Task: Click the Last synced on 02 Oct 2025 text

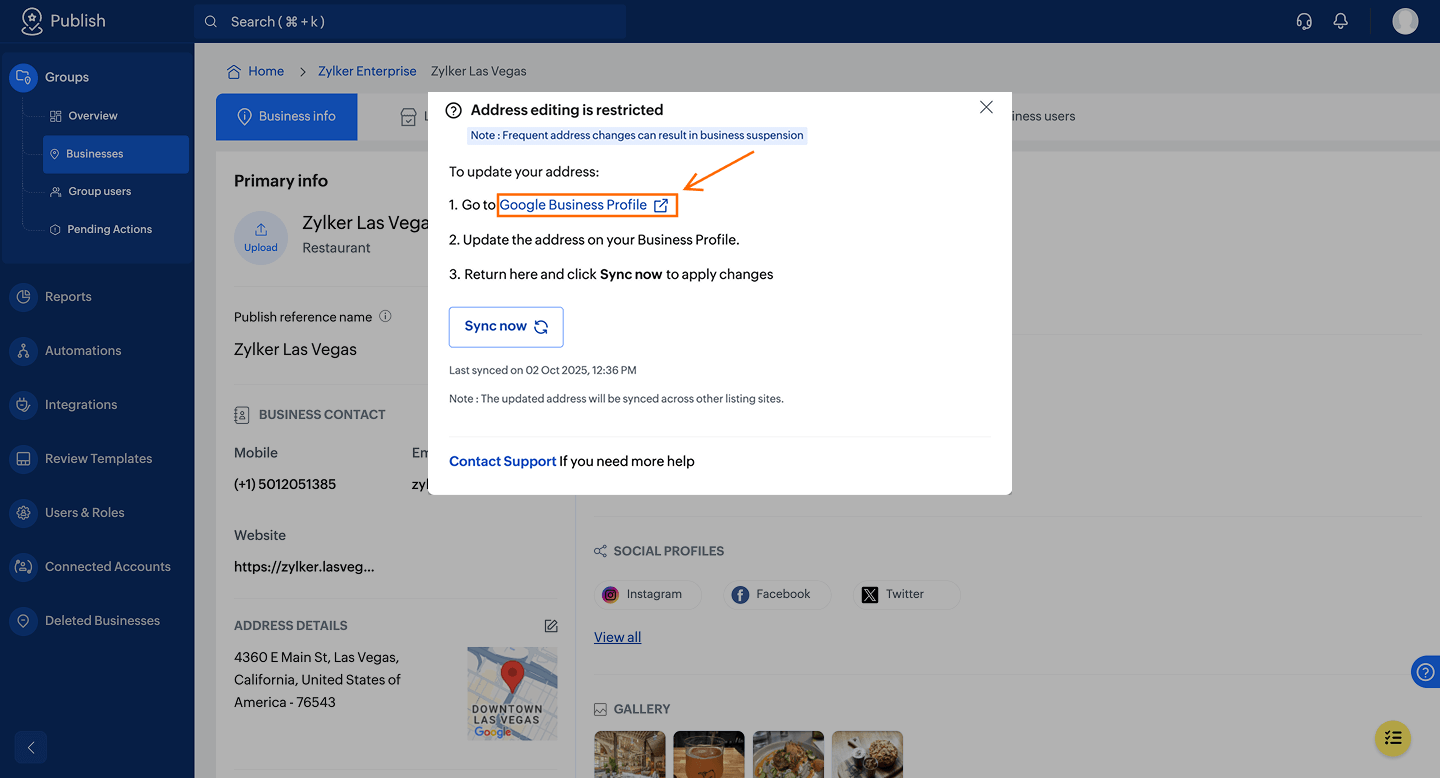Action: point(543,370)
